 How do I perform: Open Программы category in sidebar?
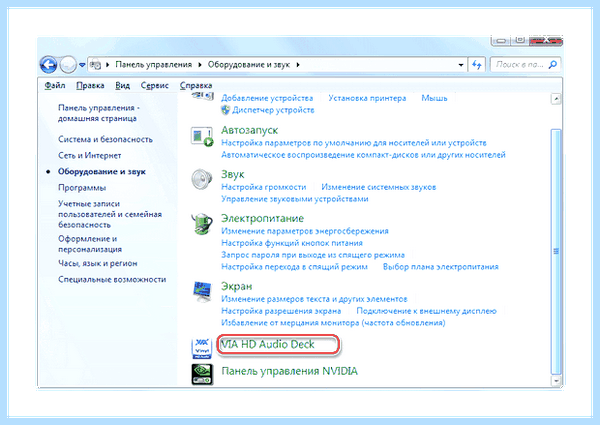[82, 187]
